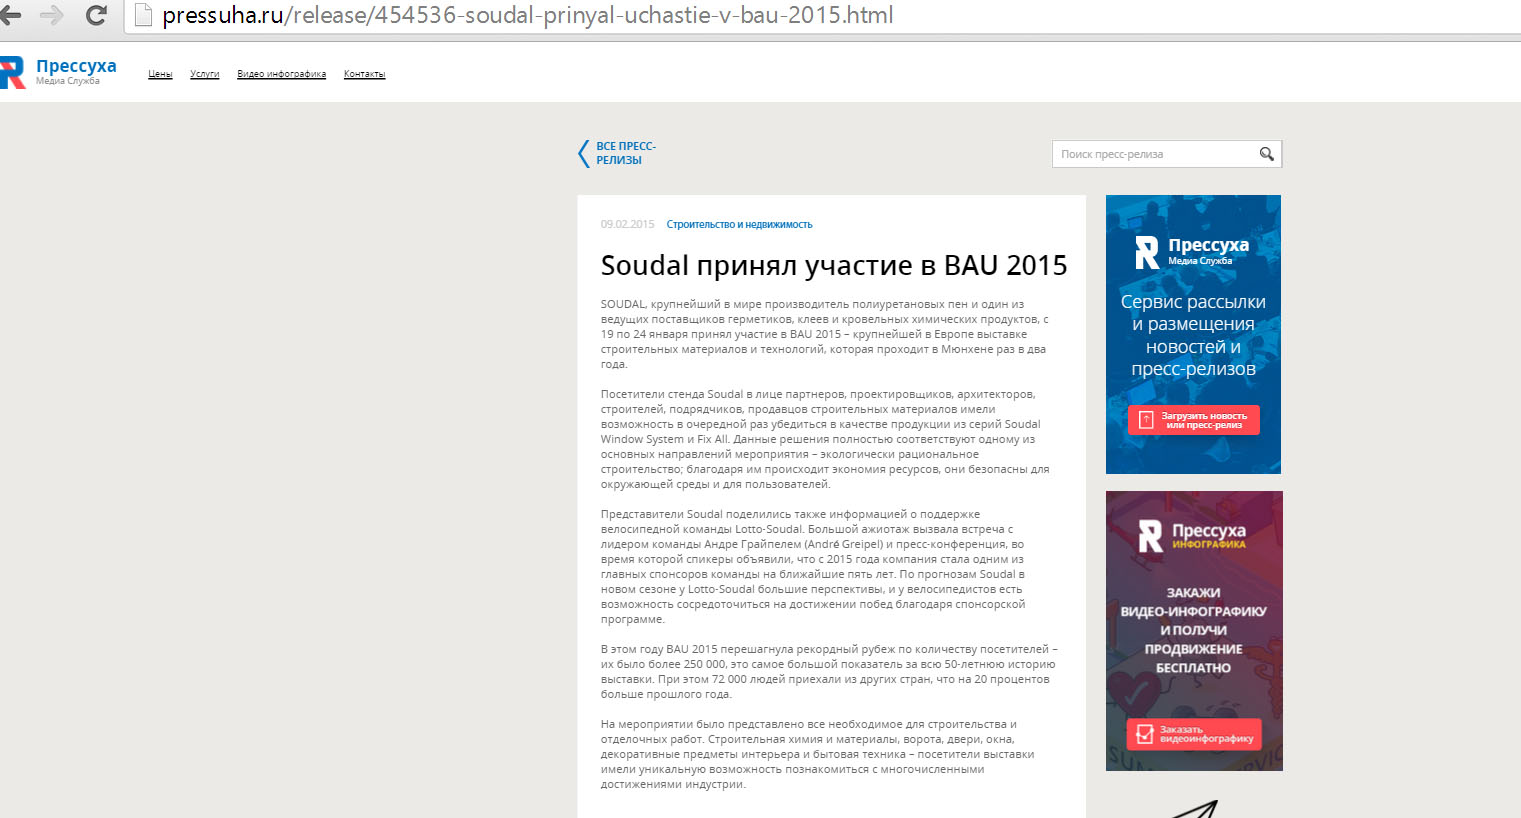Go to ВСЕ ПРЕСС-РЕЛИЗЫ link
1521x818 pixels.
tap(626, 153)
